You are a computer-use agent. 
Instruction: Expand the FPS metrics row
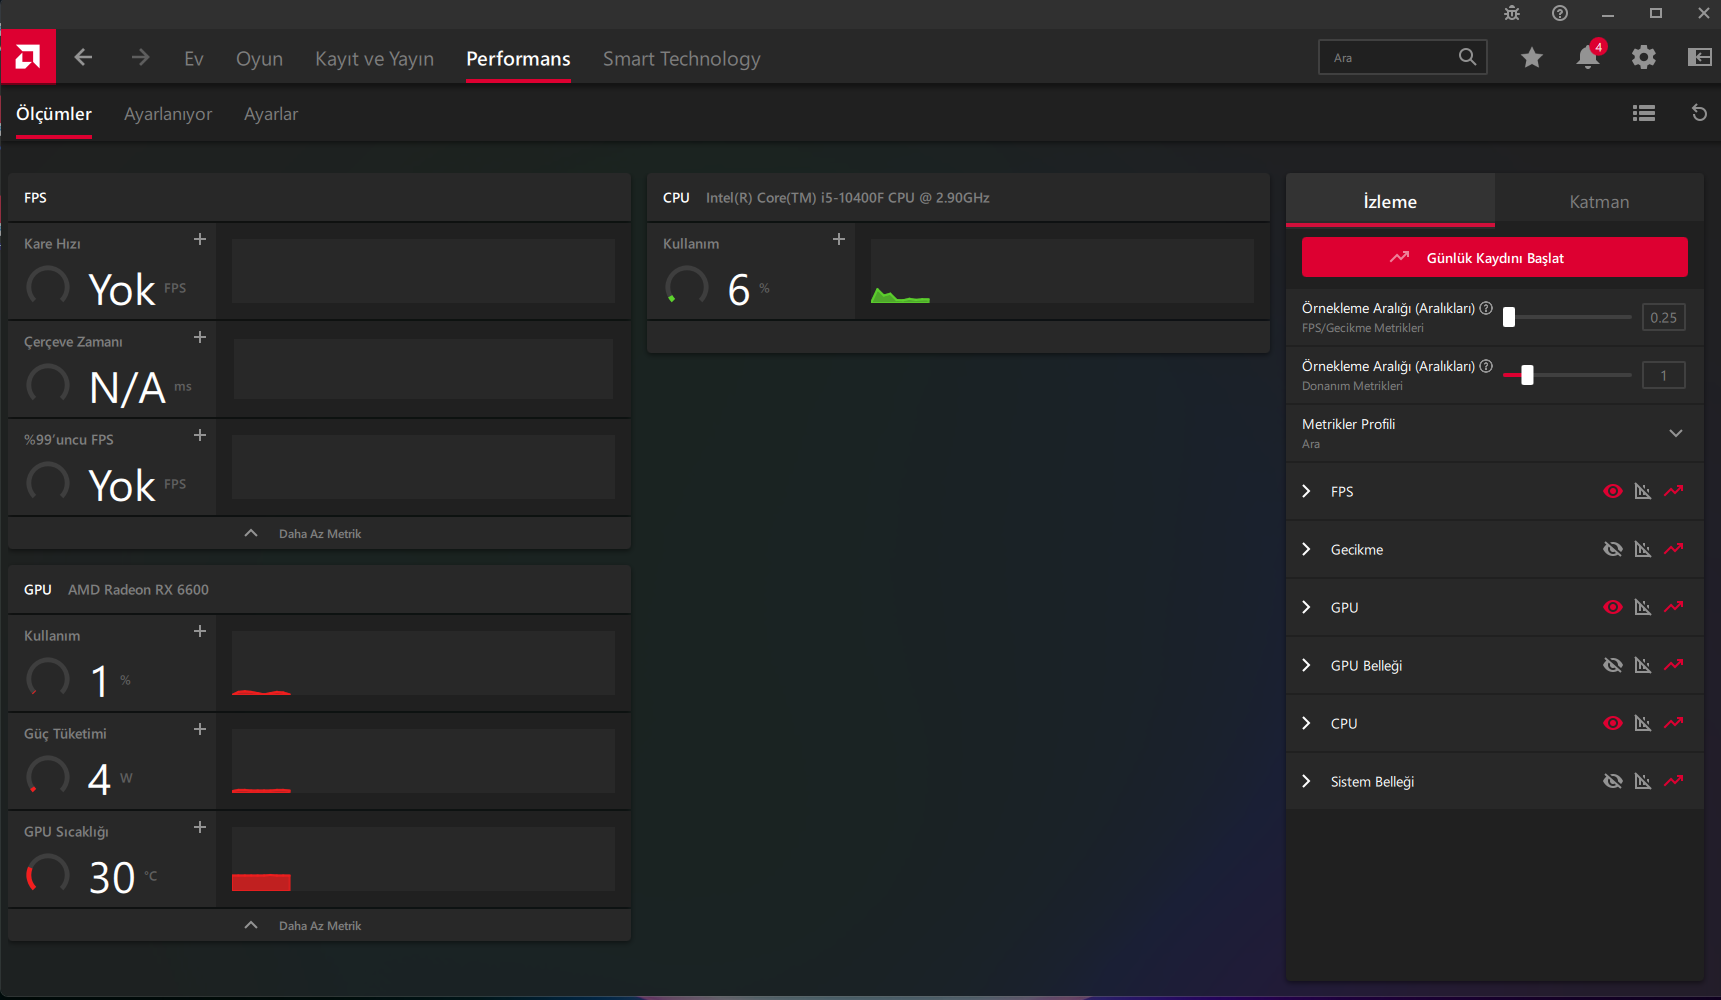coord(1306,491)
